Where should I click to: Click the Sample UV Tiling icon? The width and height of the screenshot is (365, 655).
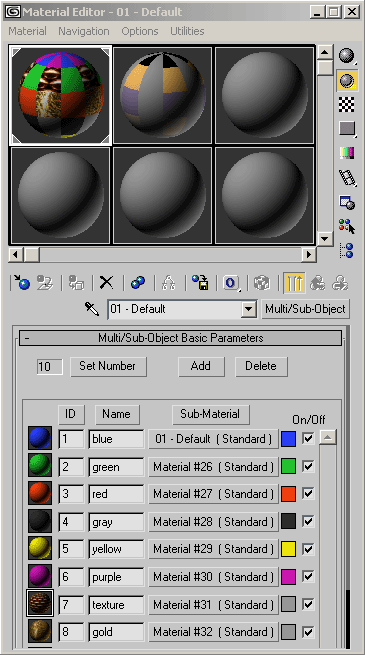click(347, 129)
